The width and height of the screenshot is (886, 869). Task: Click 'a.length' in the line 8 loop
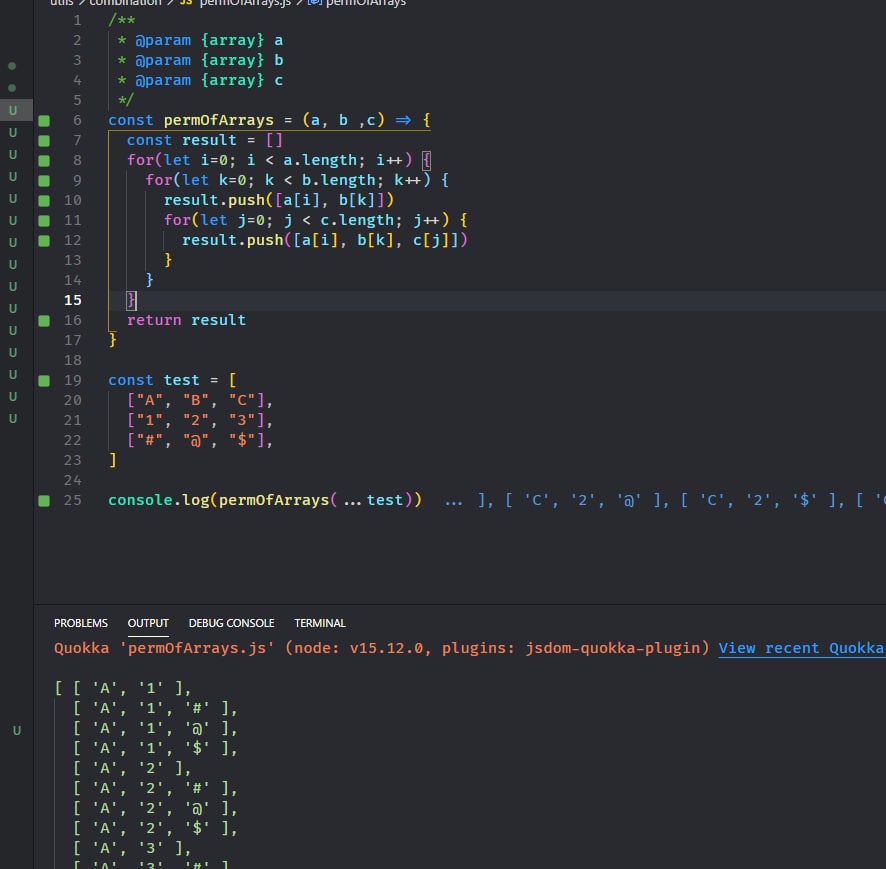[x=320, y=160]
